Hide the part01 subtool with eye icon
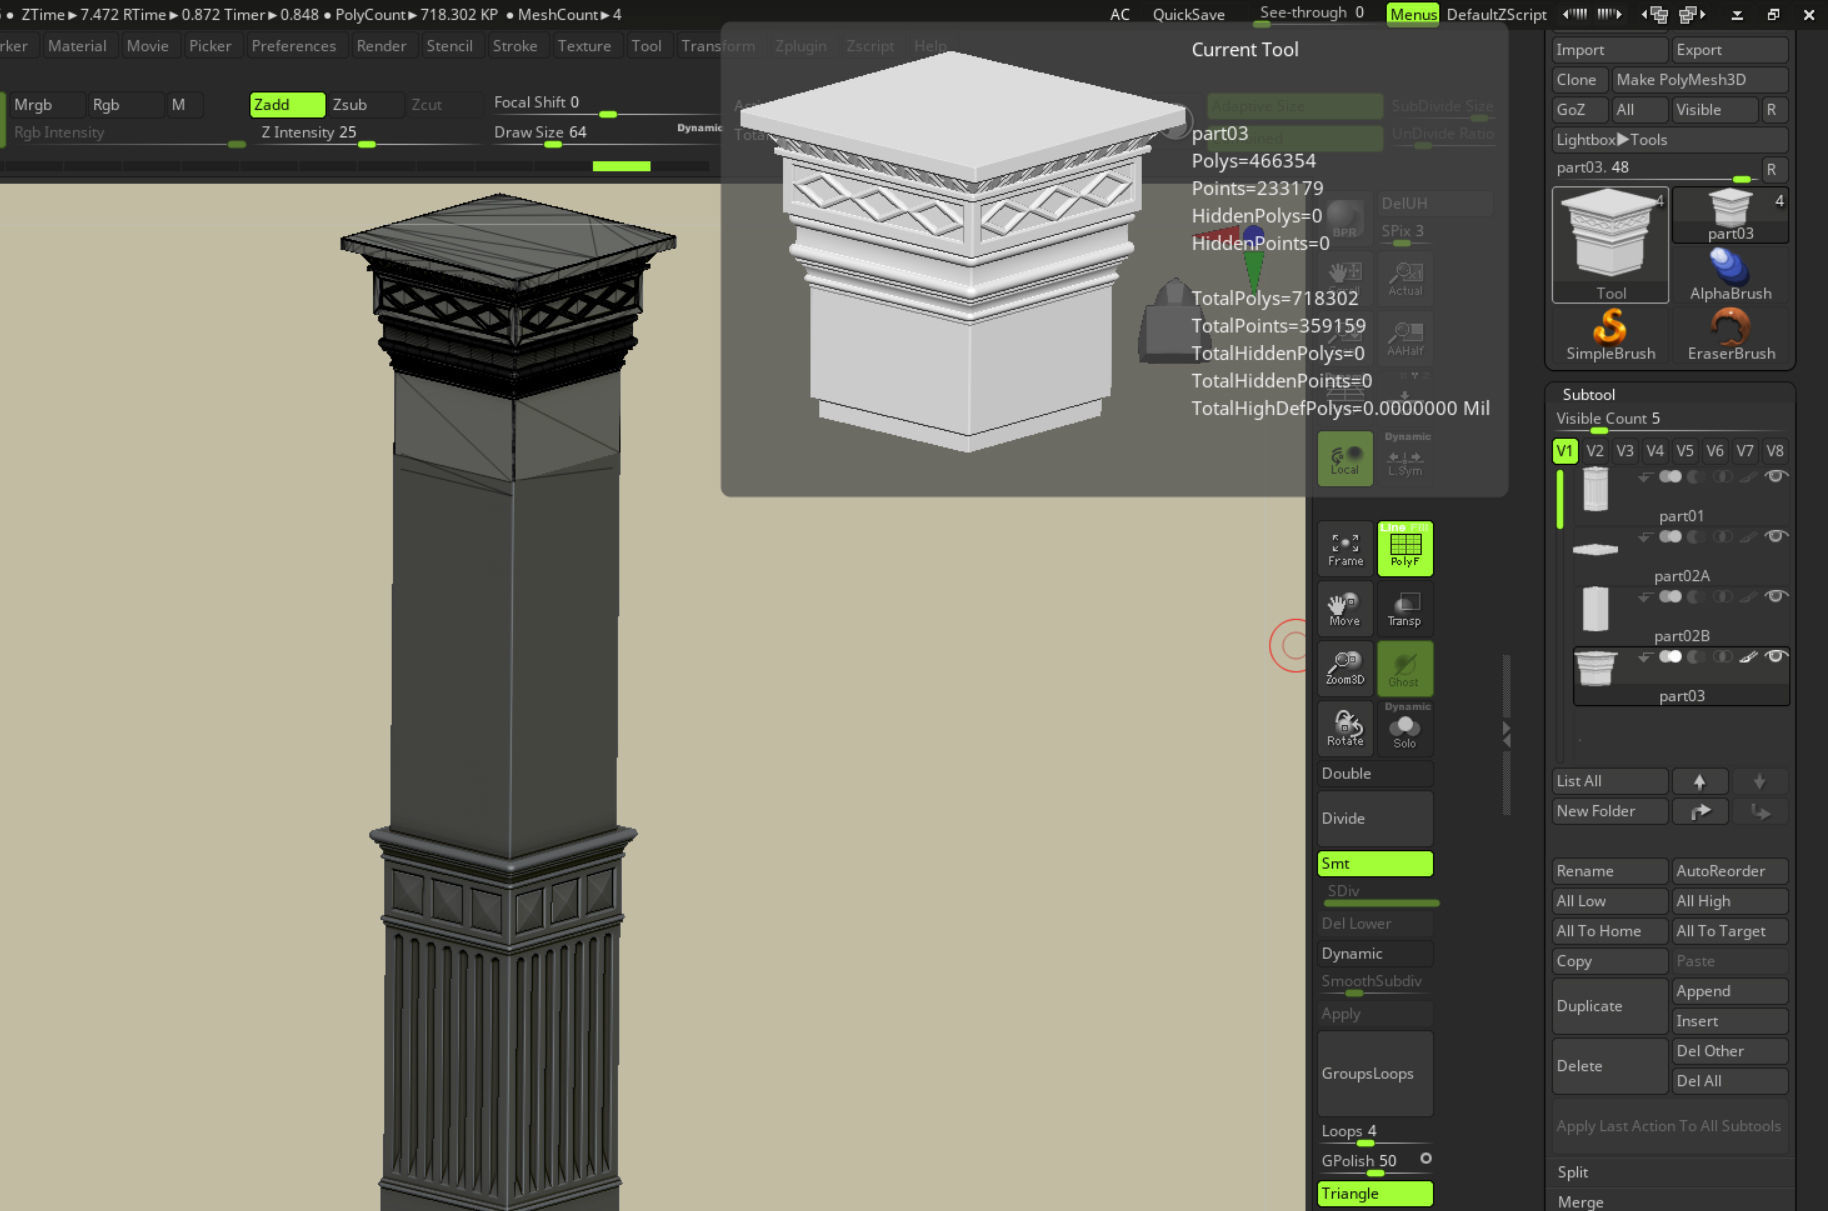The height and width of the screenshot is (1211, 1828). click(x=1776, y=477)
